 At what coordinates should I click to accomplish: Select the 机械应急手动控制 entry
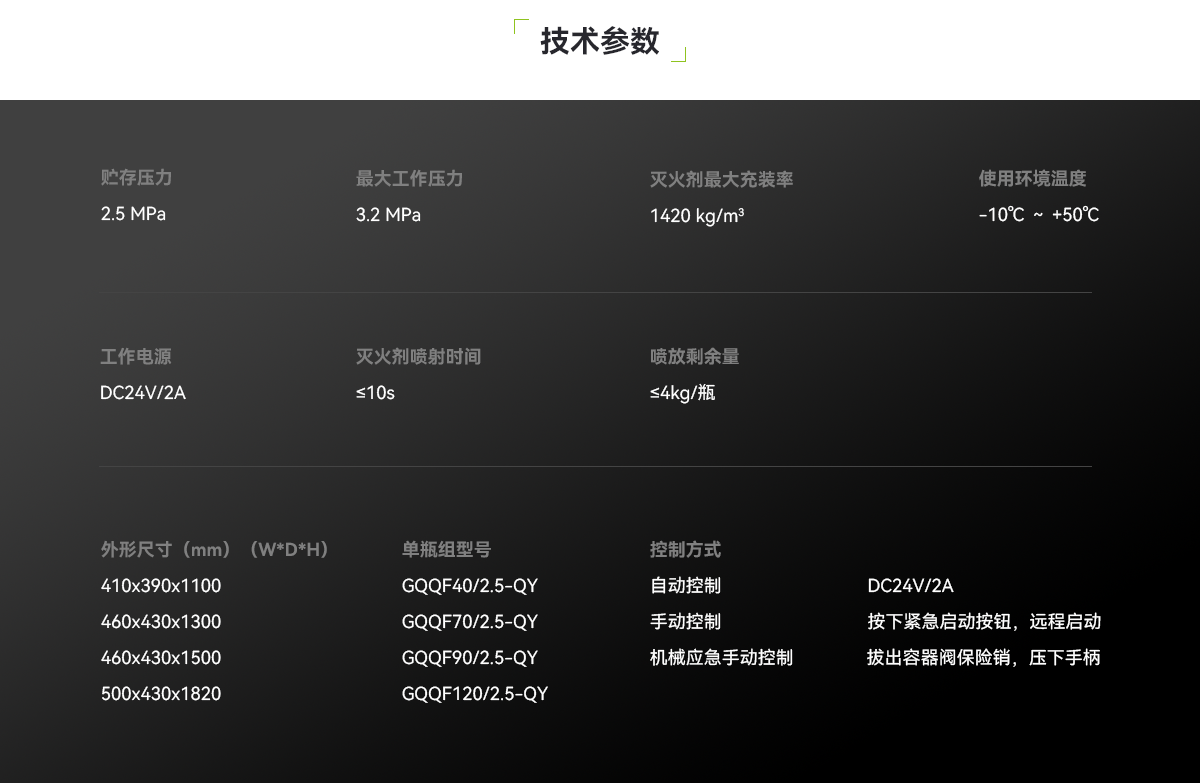coord(722,657)
